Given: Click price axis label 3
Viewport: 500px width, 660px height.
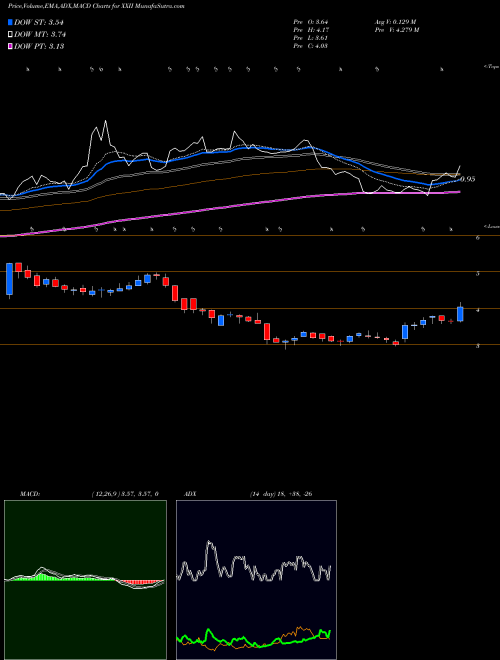Looking at the screenshot, I should 478,346.
